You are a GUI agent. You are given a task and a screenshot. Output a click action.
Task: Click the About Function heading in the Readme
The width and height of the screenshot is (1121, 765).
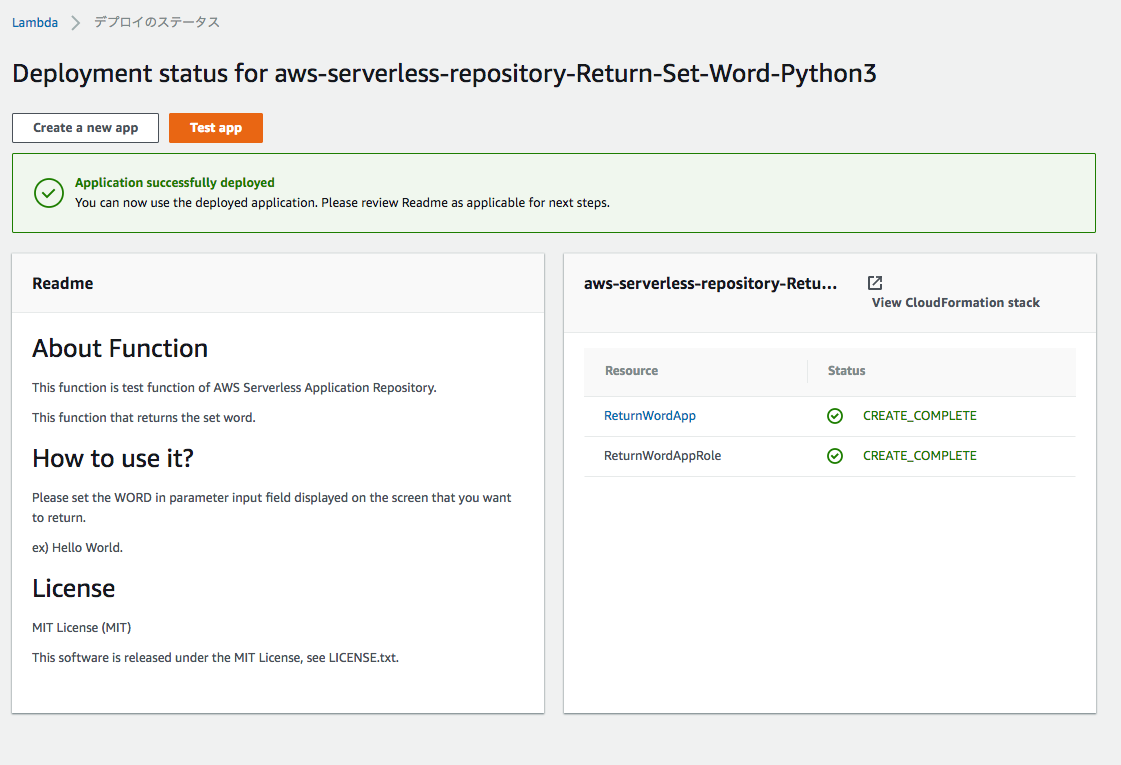120,348
